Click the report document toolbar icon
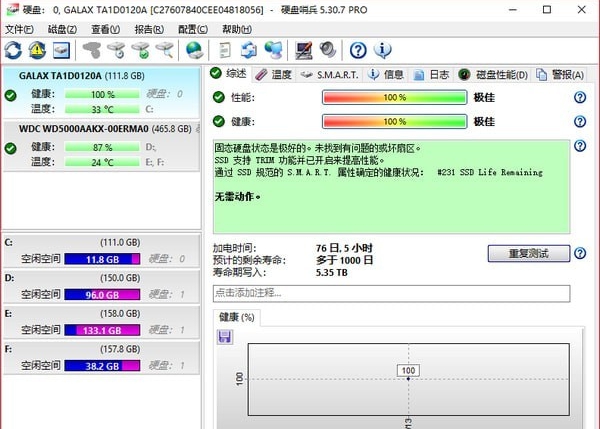The height and width of the screenshot is (429, 600). 225,50
